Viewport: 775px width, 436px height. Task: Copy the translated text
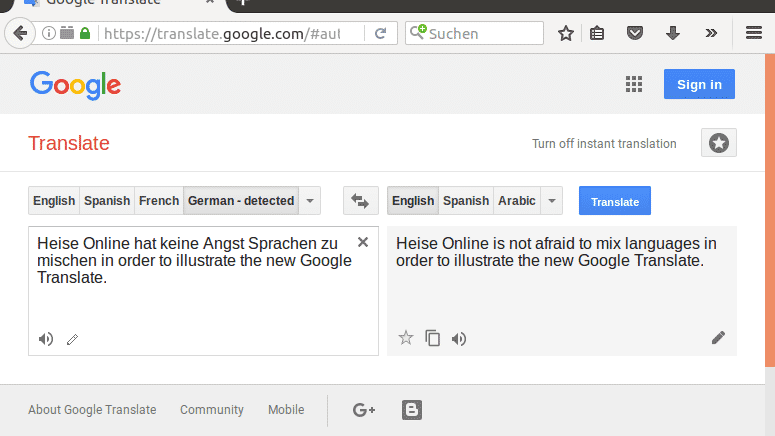click(x=432, y=338)
